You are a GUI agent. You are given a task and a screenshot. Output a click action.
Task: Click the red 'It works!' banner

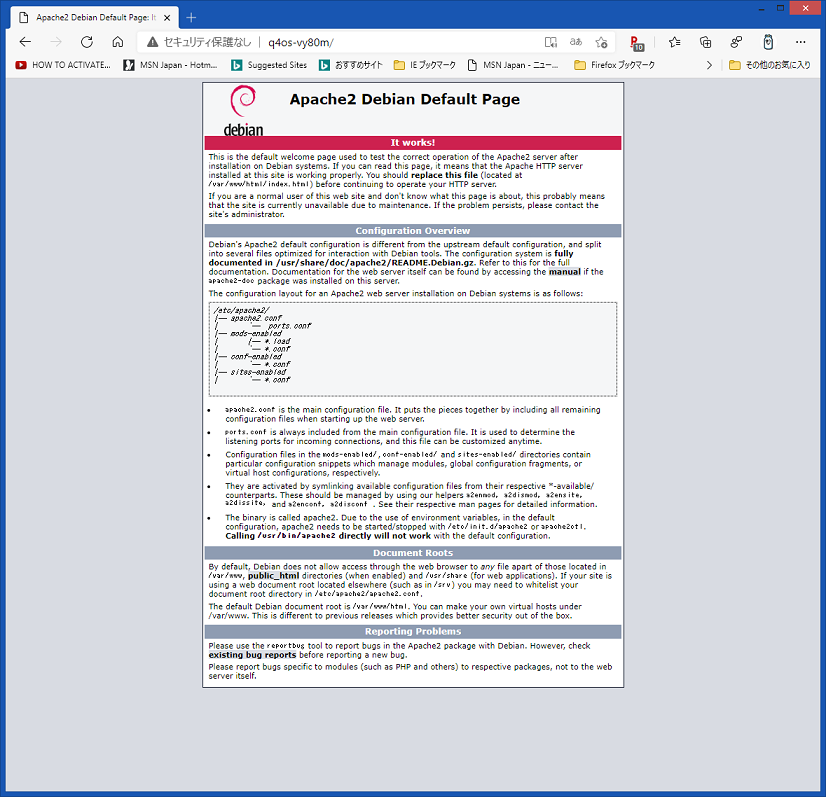pos(413,143)
